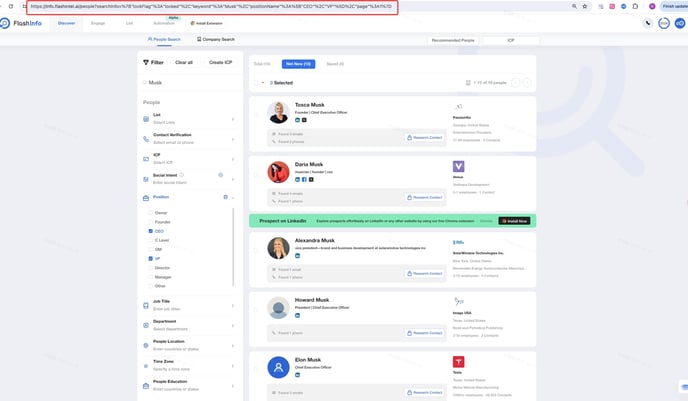Check the GM position checkbox
The image size is (688, 401).
pos(150,249)
